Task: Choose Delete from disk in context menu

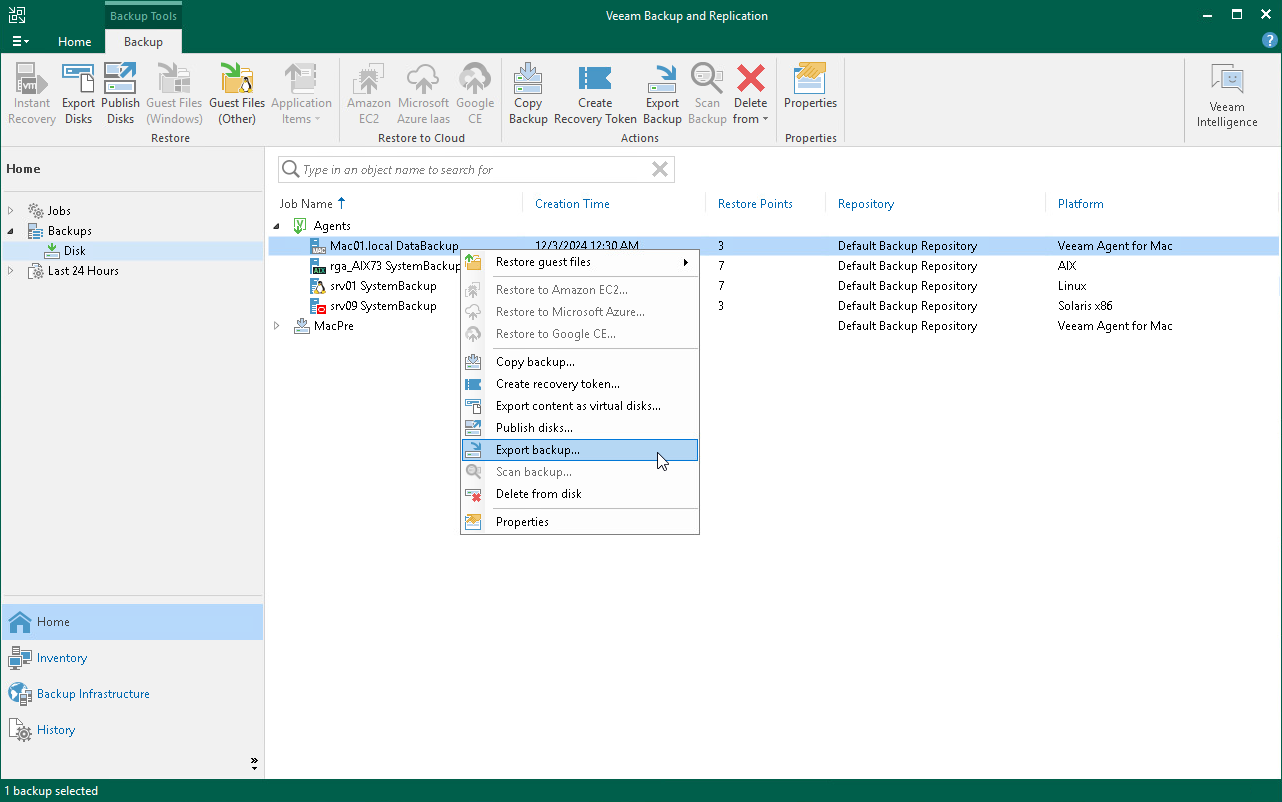Action: click(x=538, y=494)
